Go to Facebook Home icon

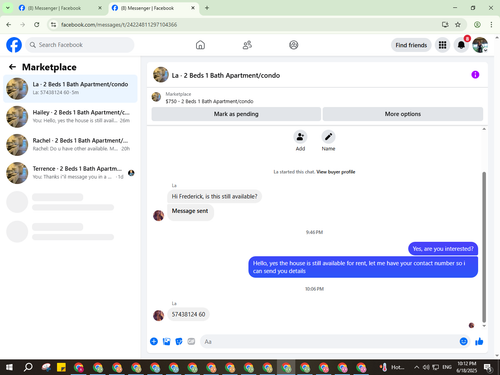(200, 45)
